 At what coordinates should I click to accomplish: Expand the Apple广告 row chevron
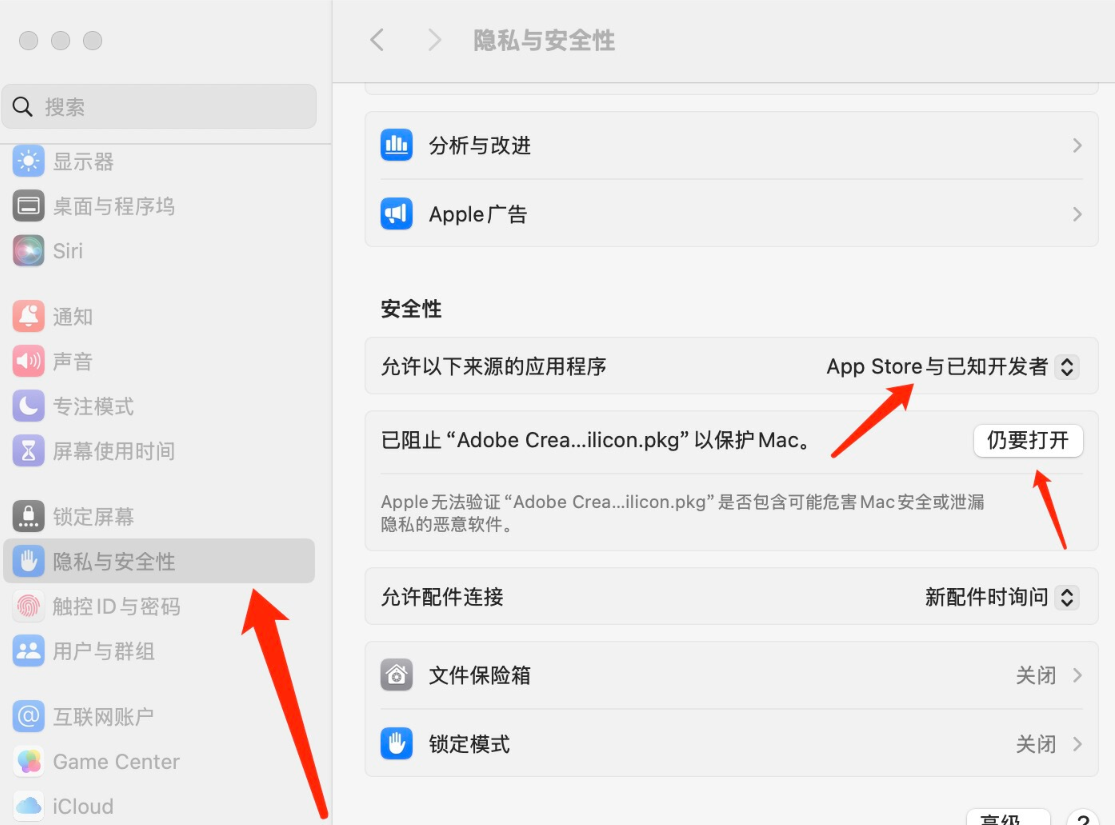click(1077, 214)
